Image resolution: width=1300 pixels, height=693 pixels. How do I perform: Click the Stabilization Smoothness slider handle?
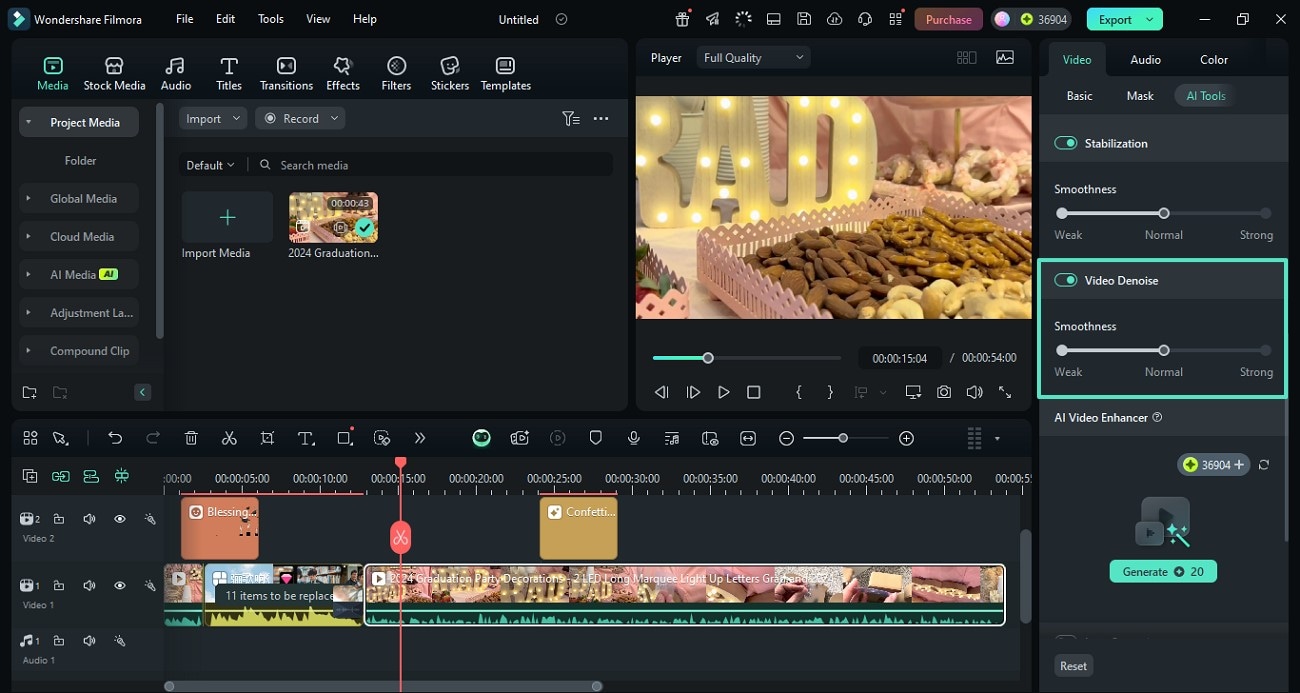pos(1164,213)
